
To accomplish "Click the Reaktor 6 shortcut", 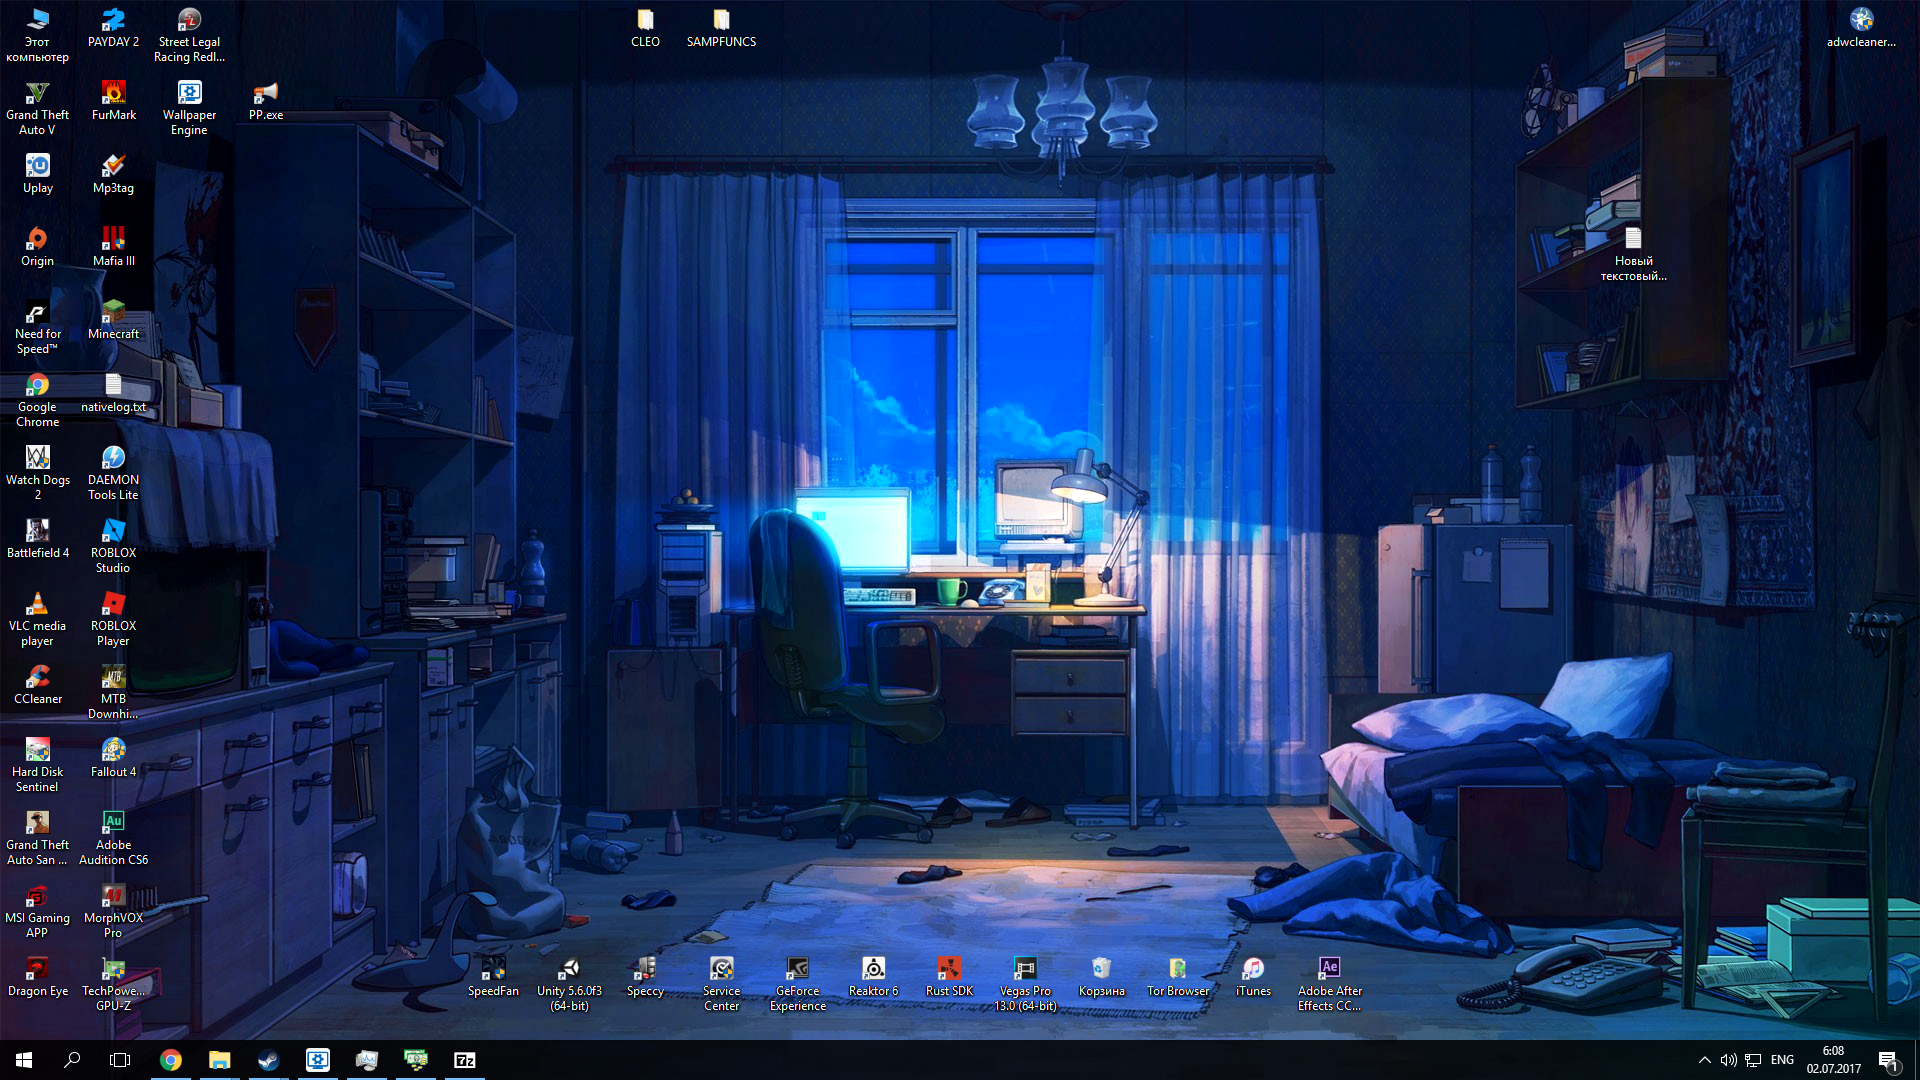I will [873, 977].
